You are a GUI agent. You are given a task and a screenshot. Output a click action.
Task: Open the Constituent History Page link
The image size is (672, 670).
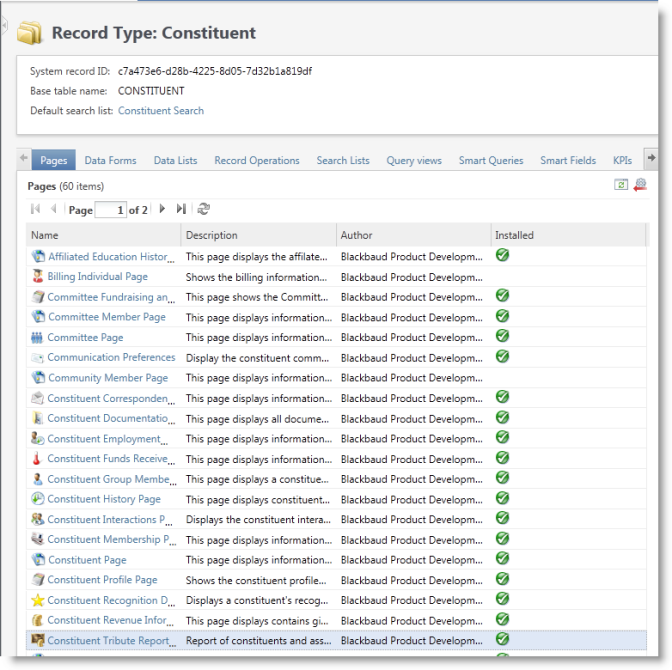(x=104, y=499)
